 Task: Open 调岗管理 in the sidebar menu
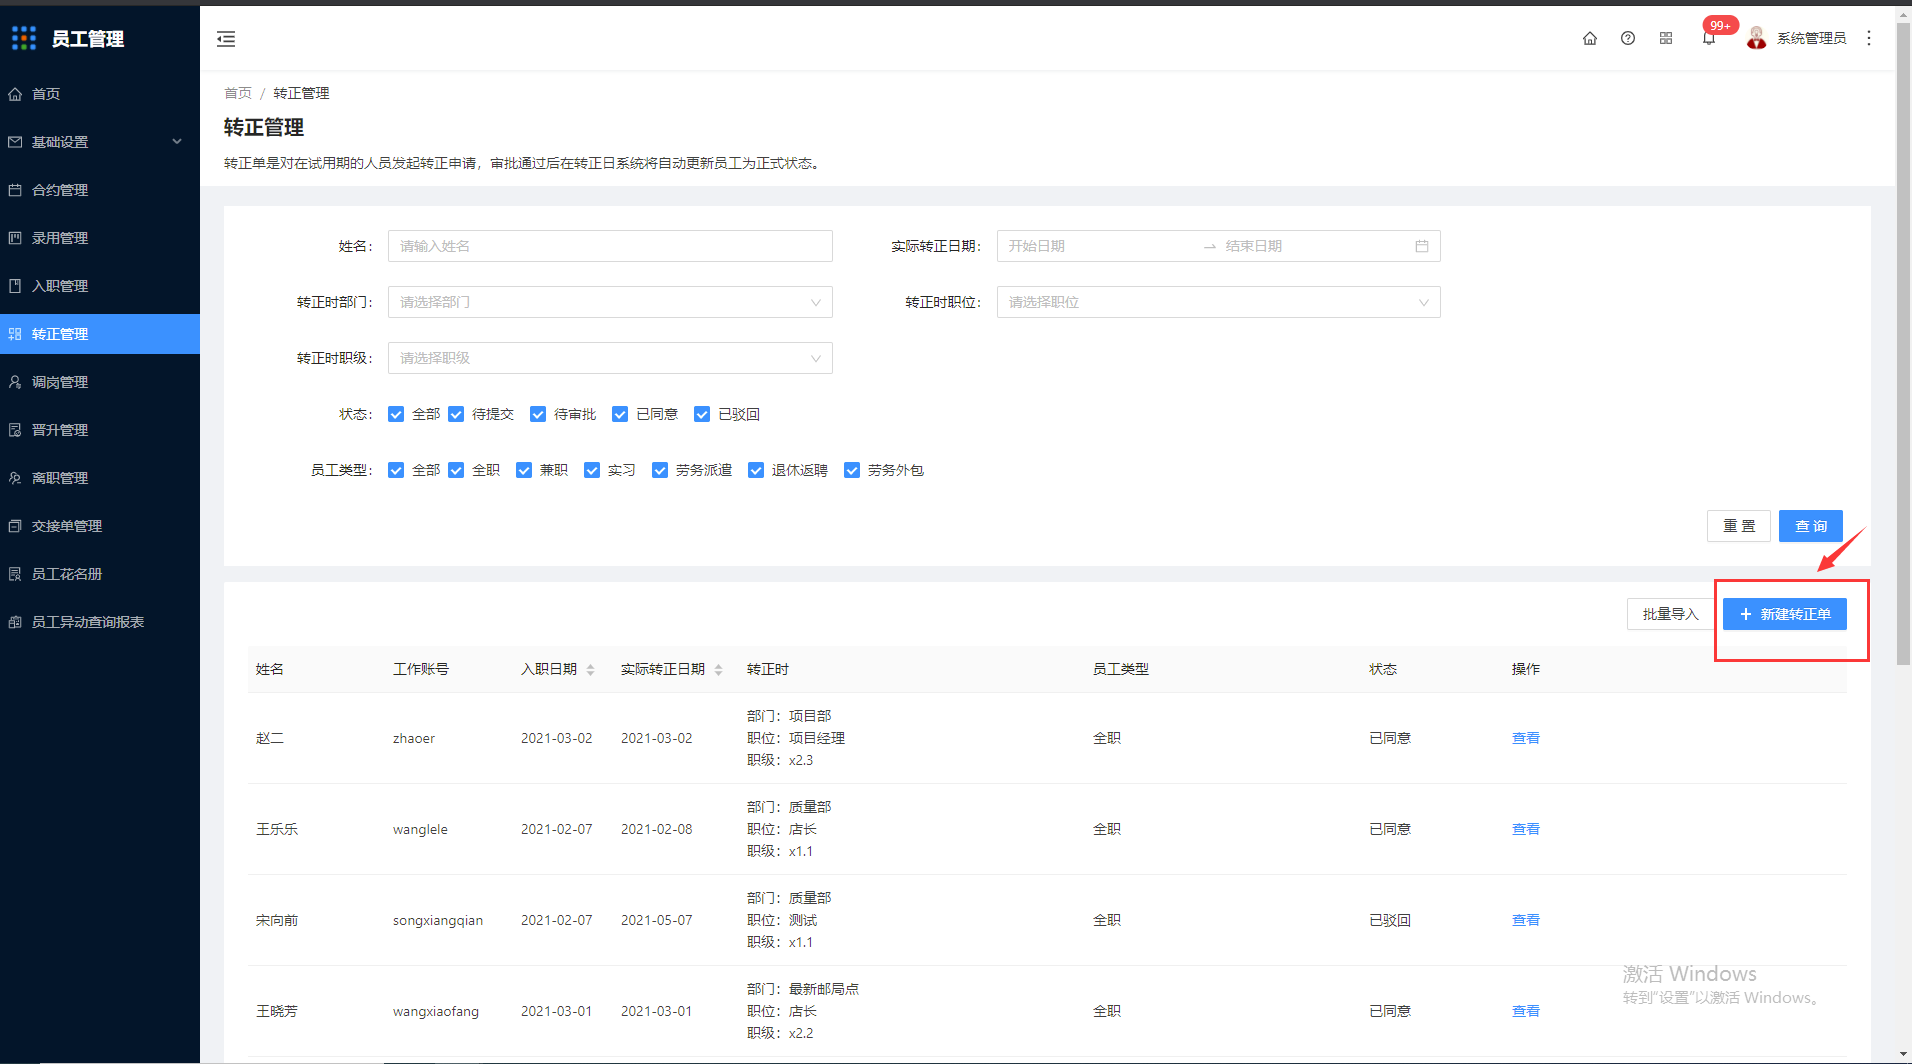[x=100, y=382]
